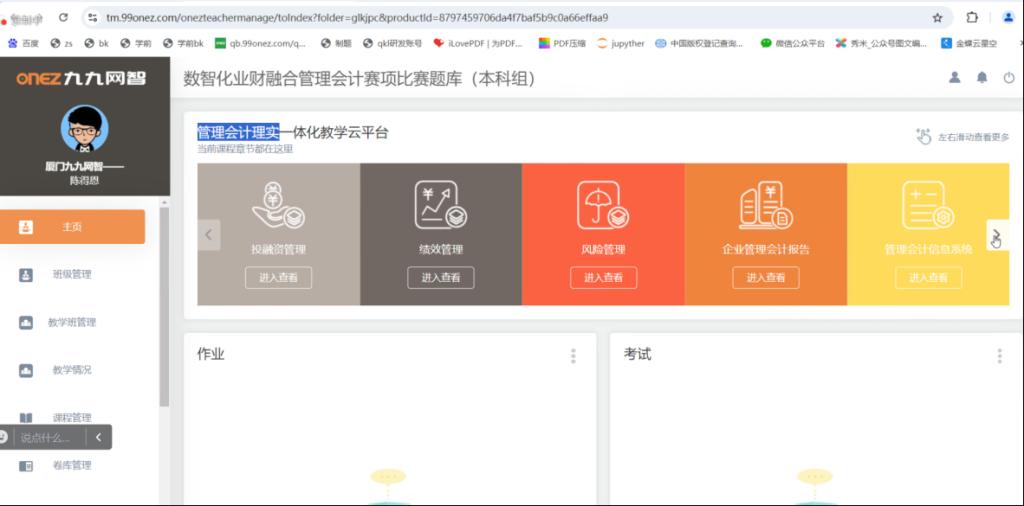1024x506 pixels.
Task: Click the 投融资管理 course card icon
Action: 278,206
